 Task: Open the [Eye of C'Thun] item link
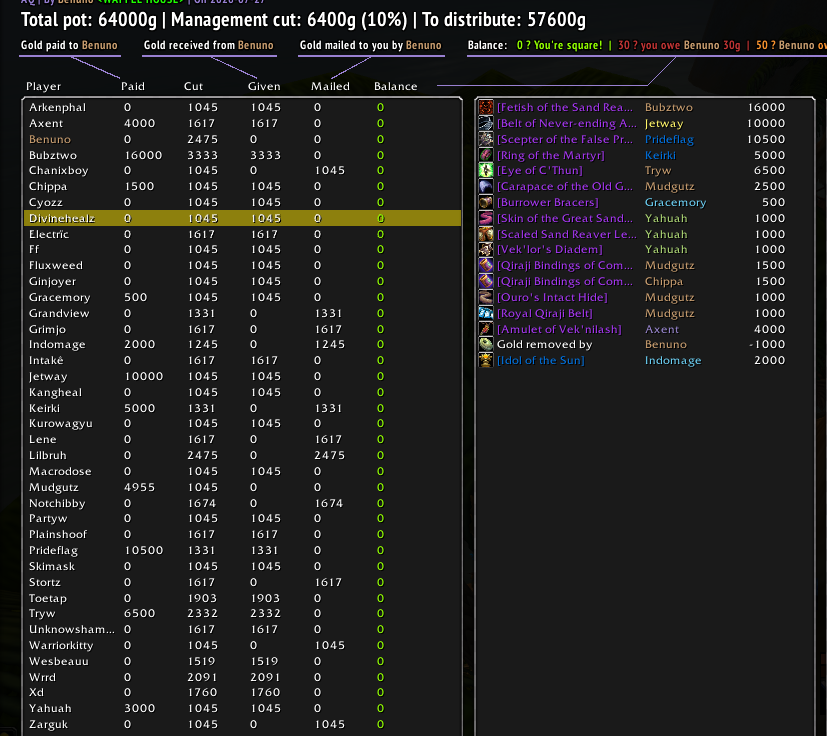tap(540, 170)
